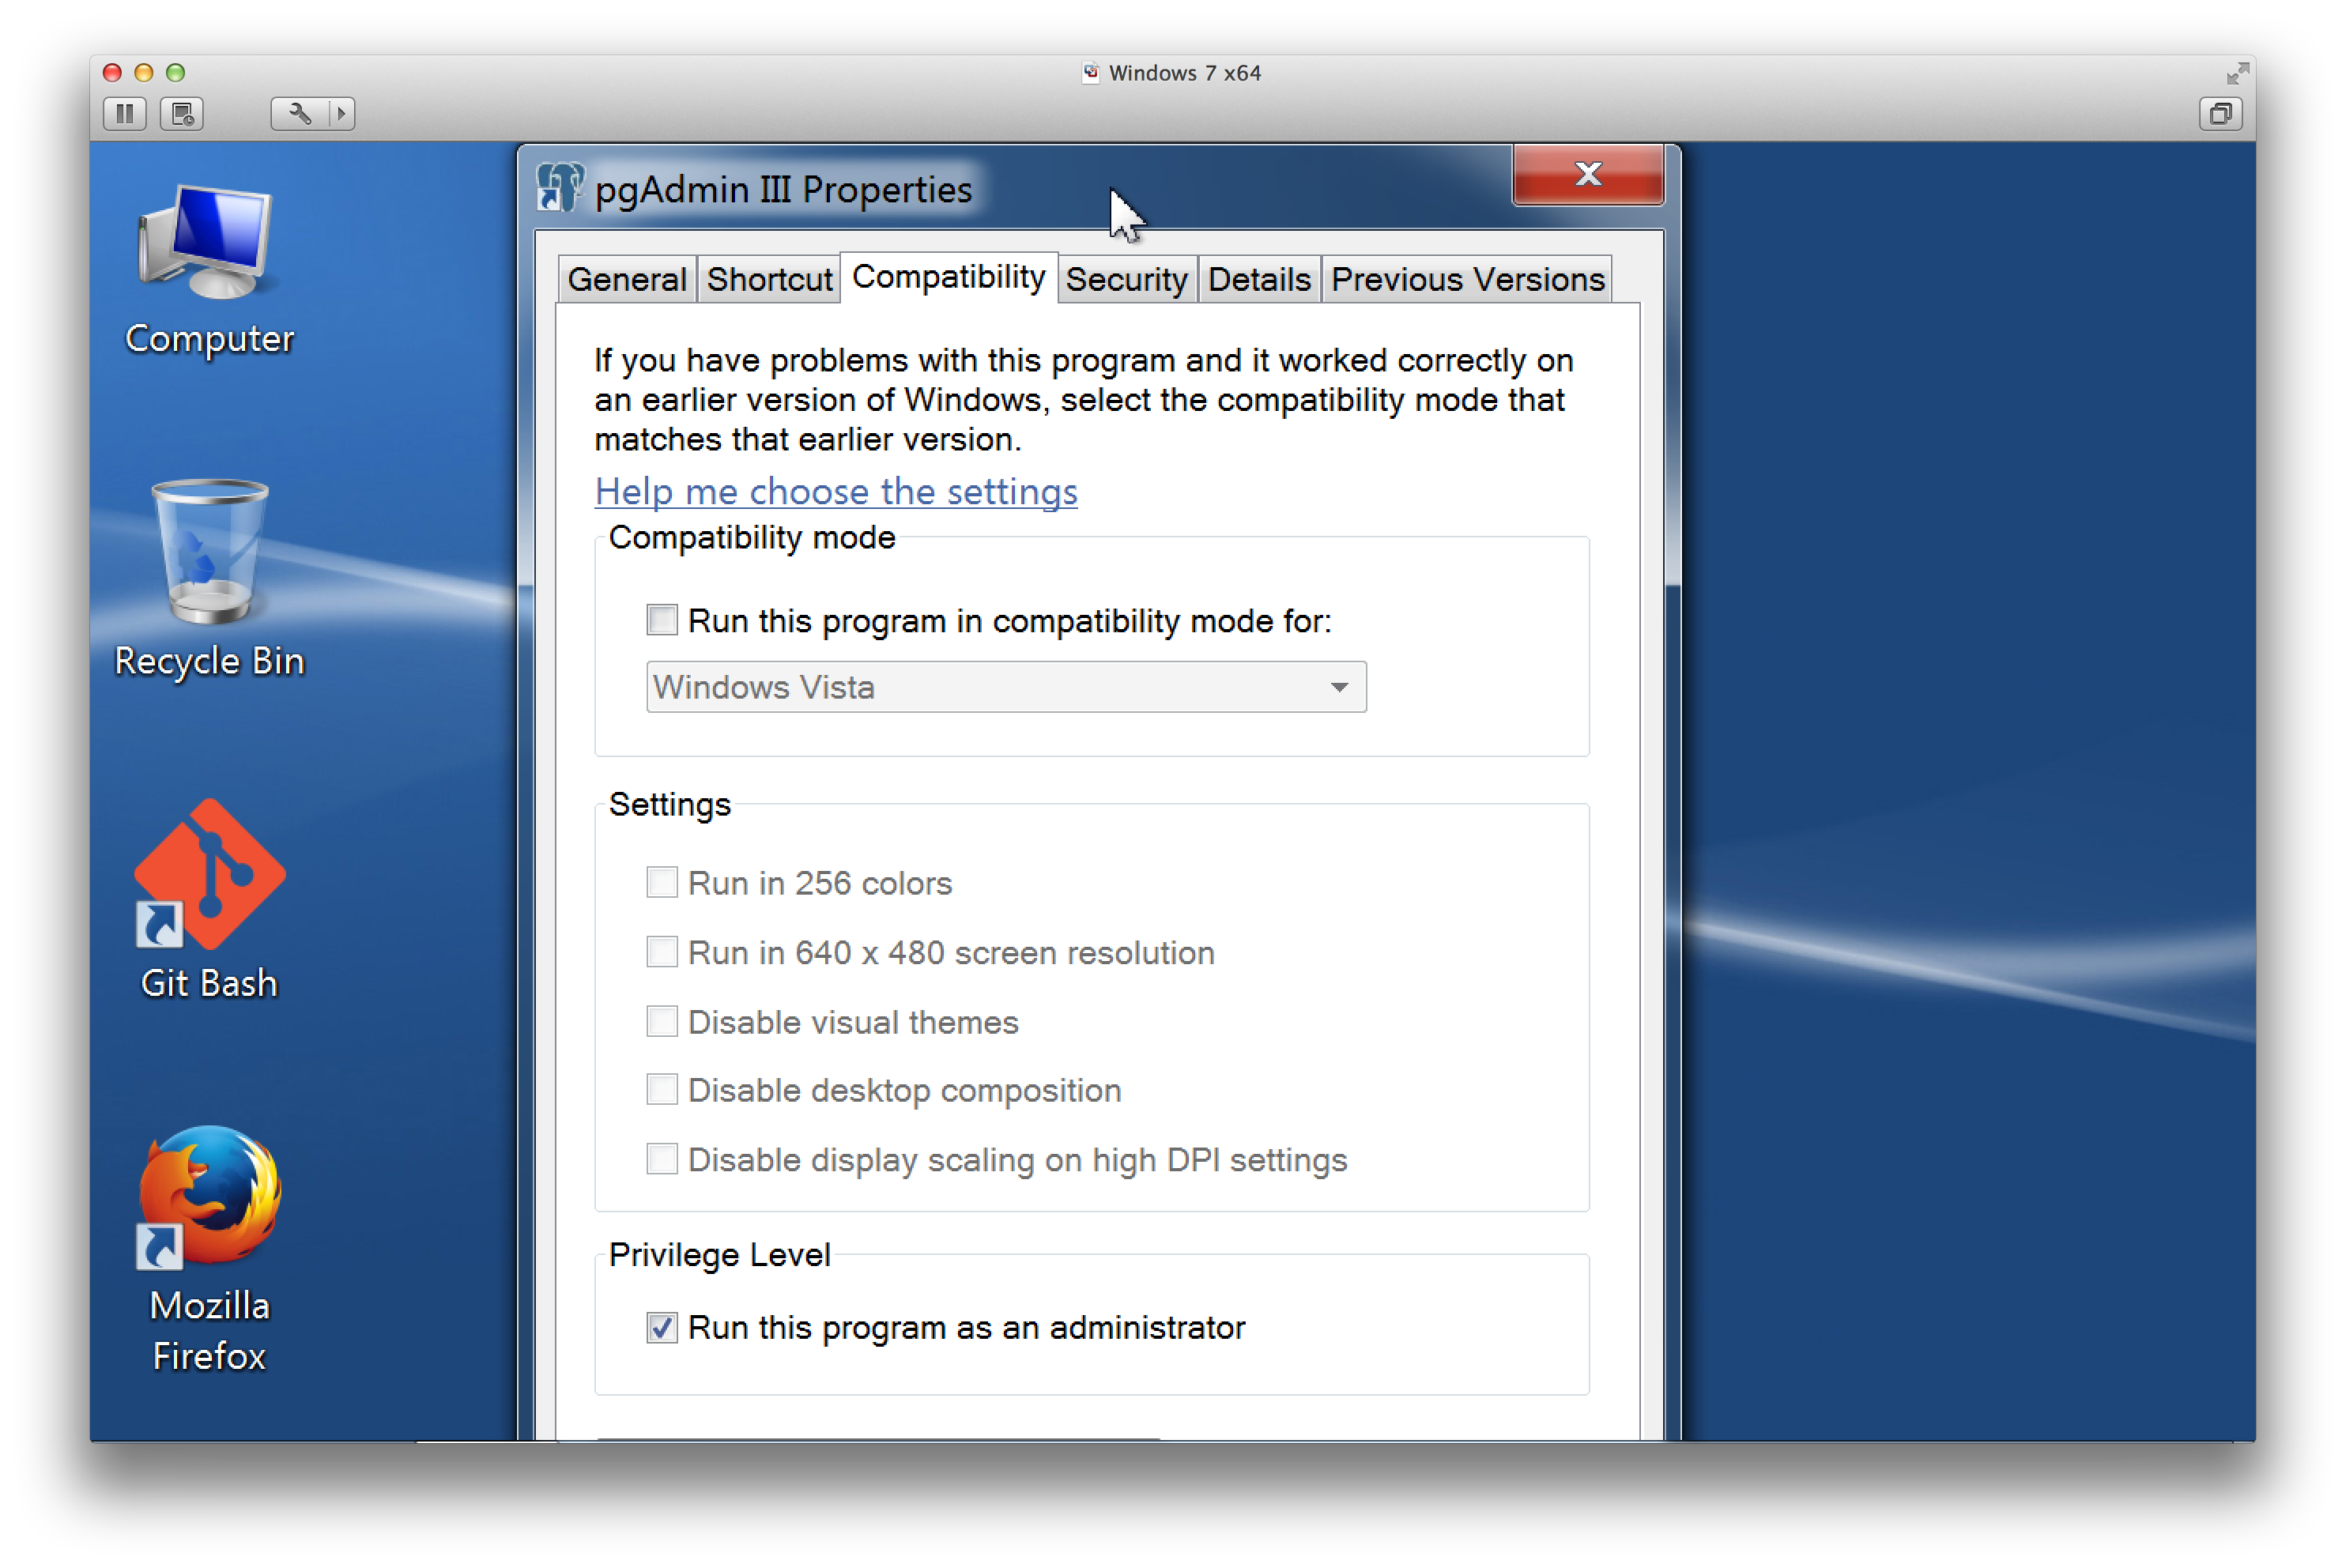Viewport: 2346px width, 1568px height.
Task: Select the Recycle Bin icon
Action: pos(208,578)
